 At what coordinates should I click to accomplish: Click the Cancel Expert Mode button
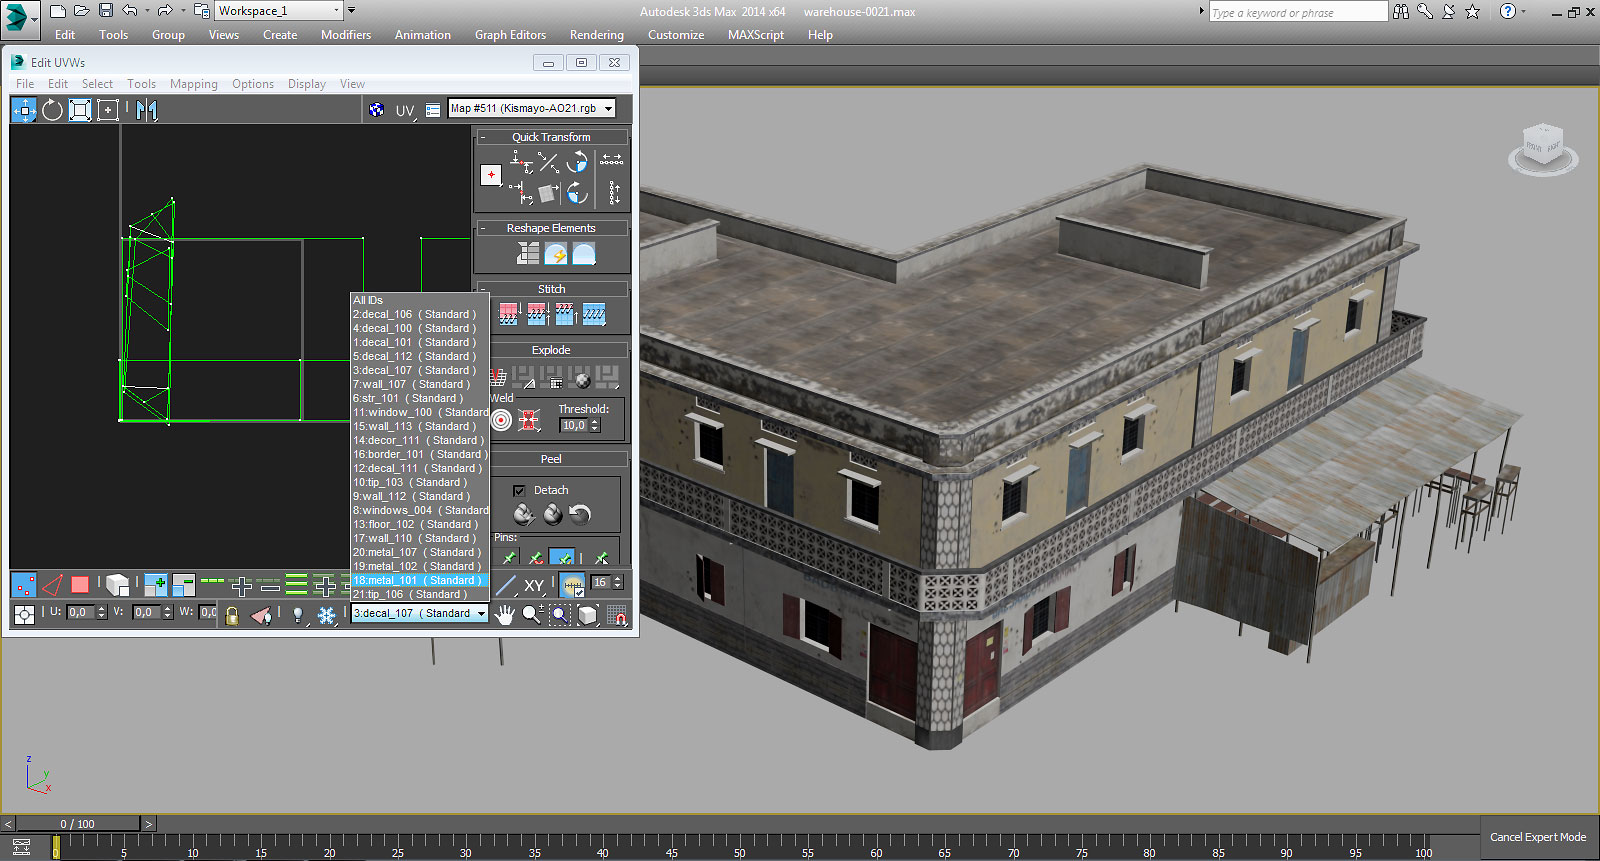coord(1538,837)
